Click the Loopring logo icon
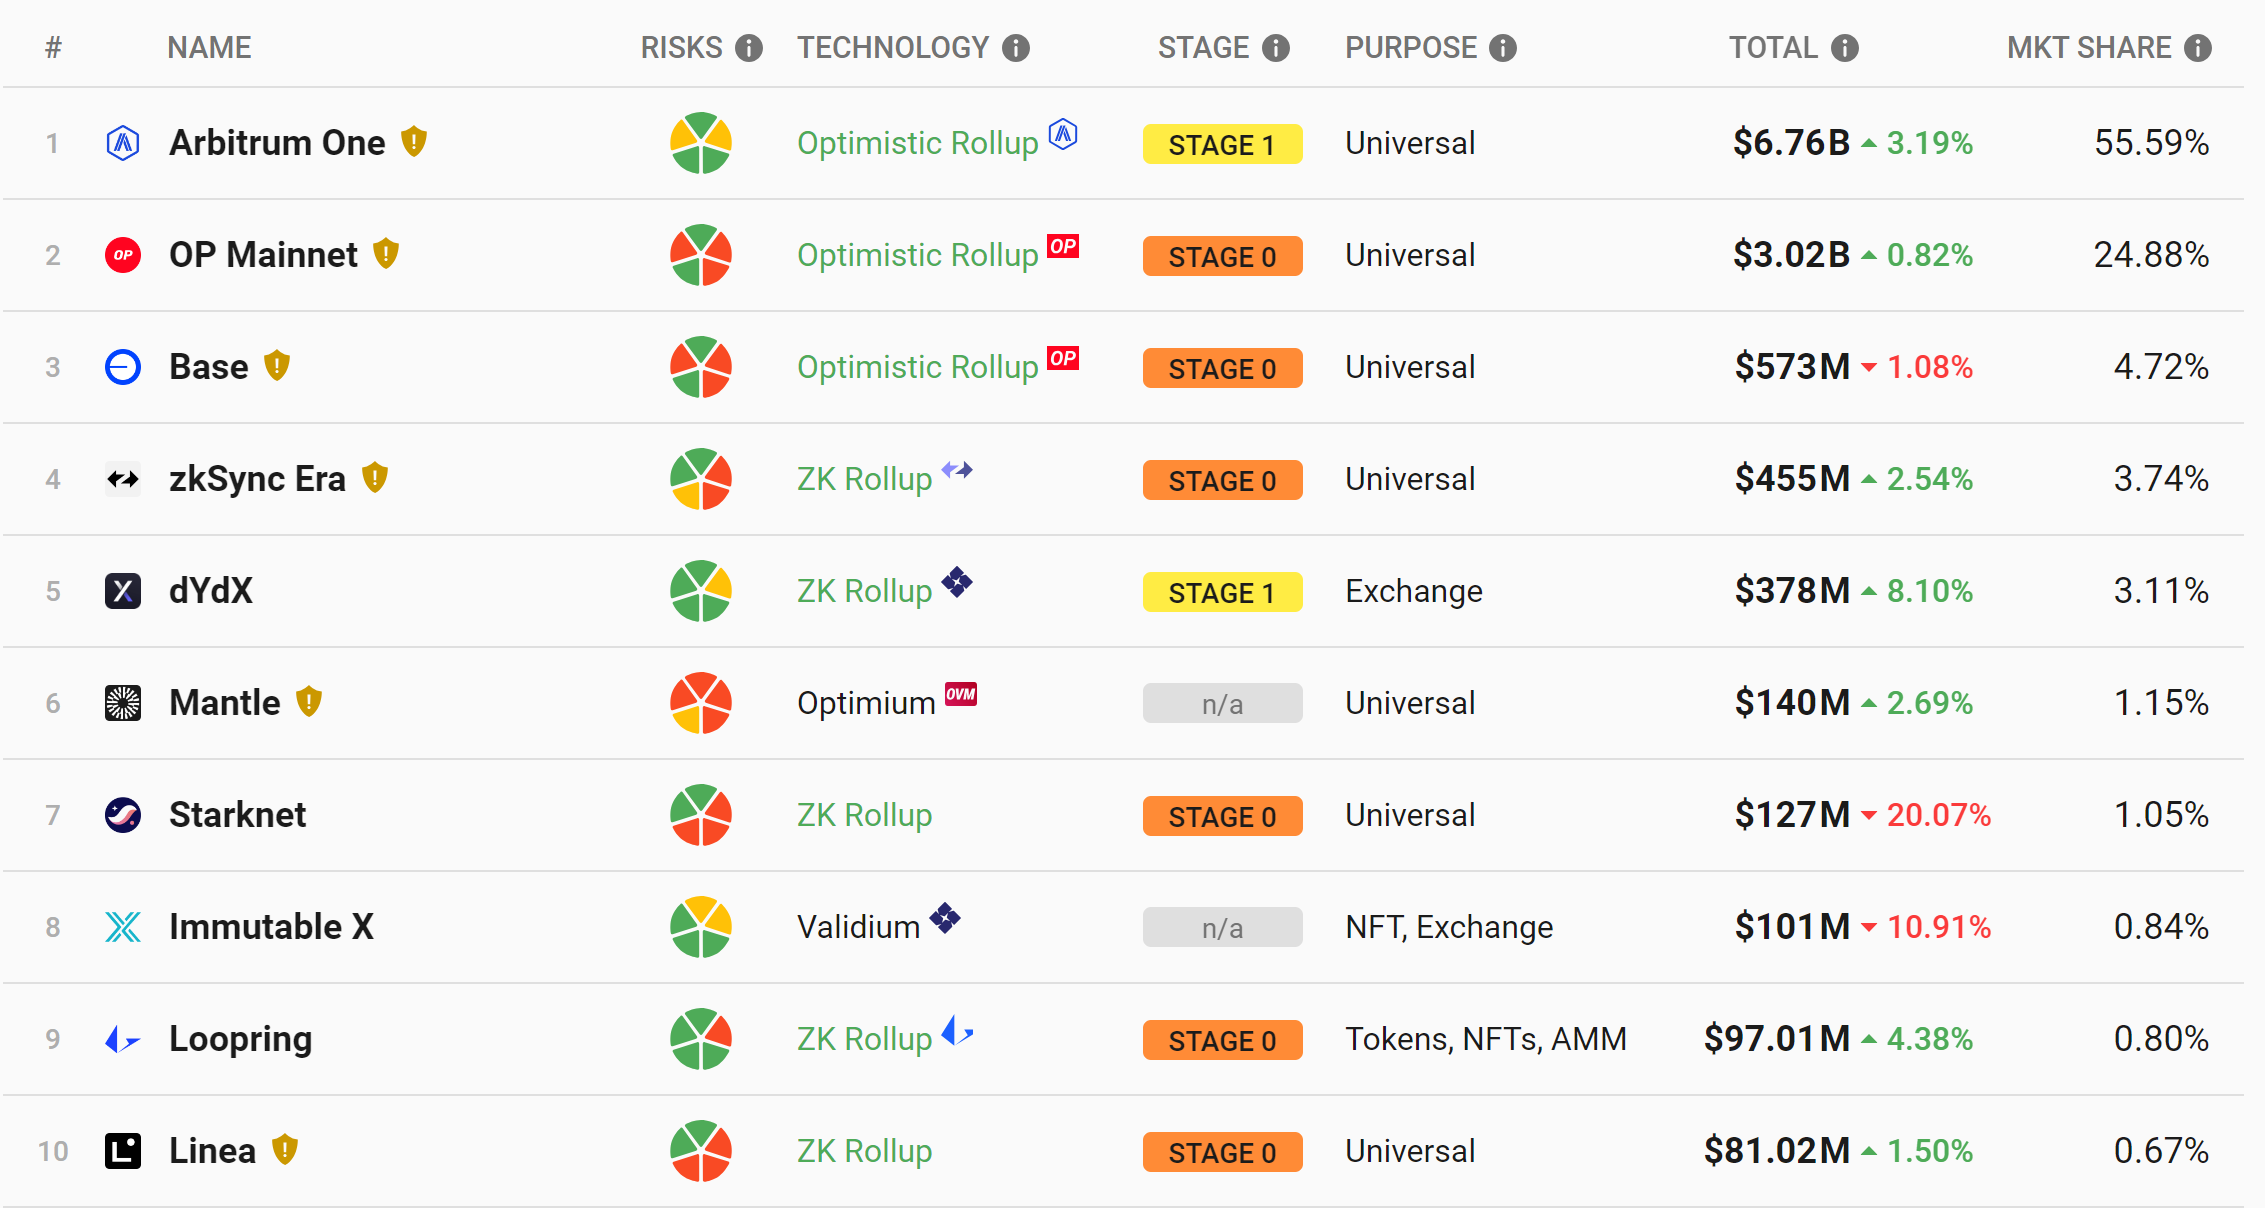 [123, 1039]
